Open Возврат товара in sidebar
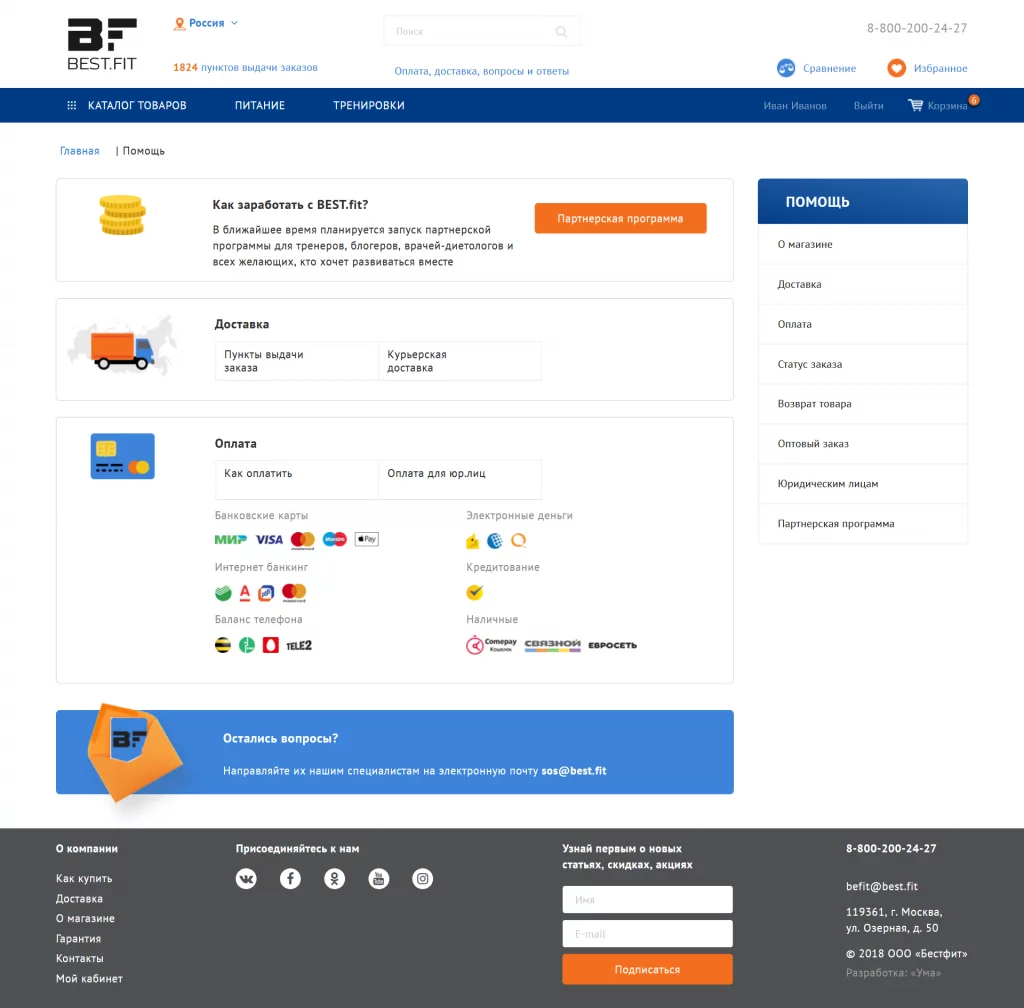This screenshot has height=1008, width=1024. pyautogui.click(x=863, y=404)
